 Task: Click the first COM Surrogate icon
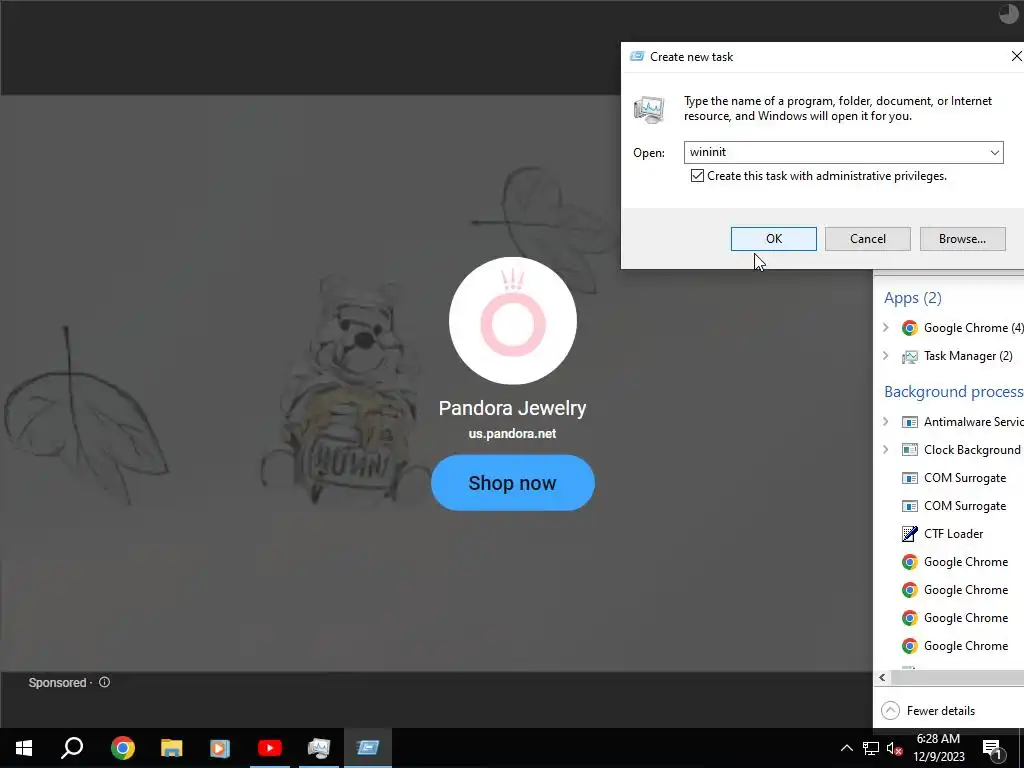pos(909,478)
